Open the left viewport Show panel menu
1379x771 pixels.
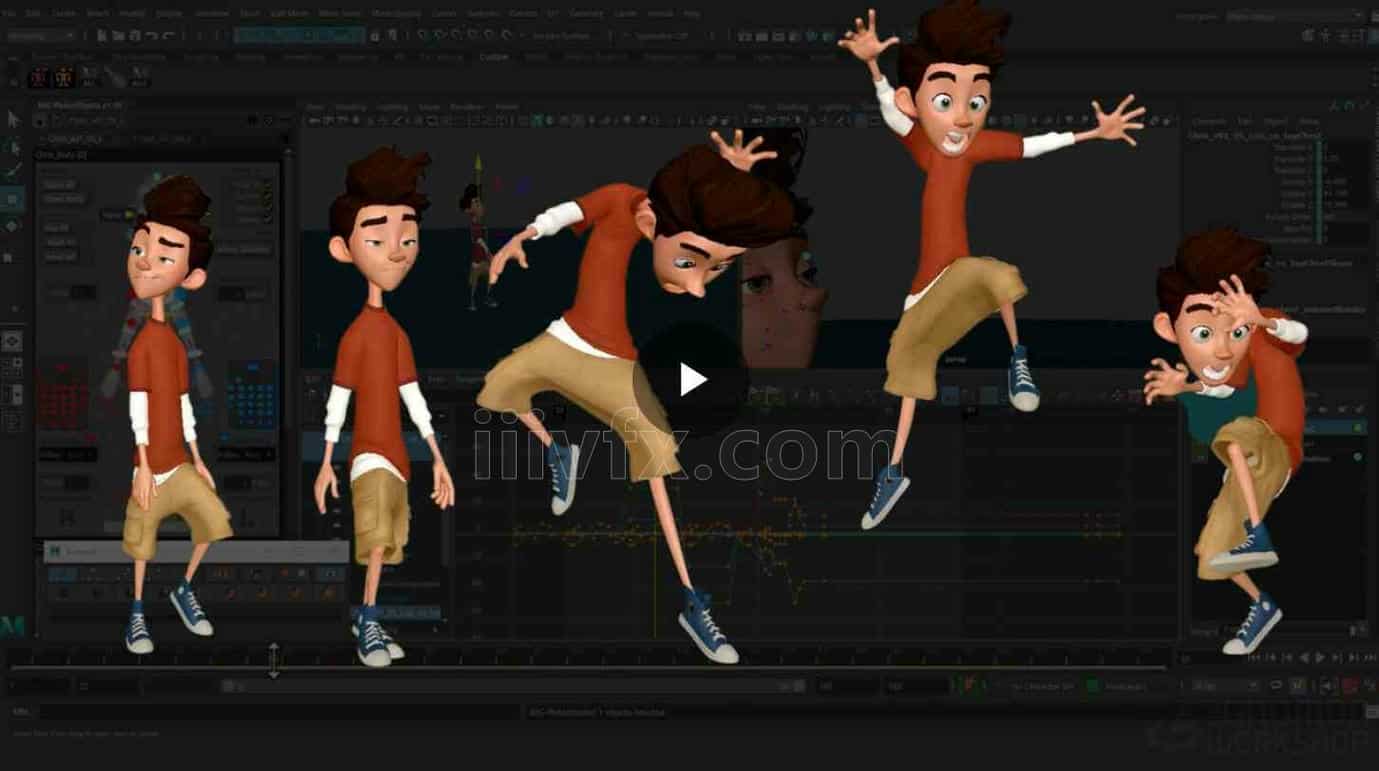tap(429, 107)
